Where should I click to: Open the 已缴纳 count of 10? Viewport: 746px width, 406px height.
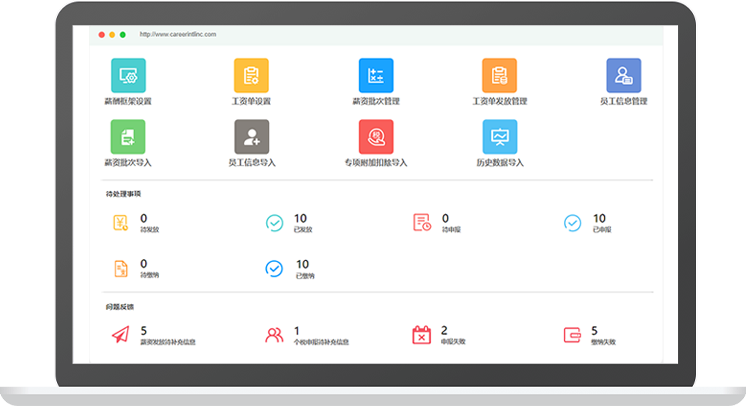(x=301, y=264)
